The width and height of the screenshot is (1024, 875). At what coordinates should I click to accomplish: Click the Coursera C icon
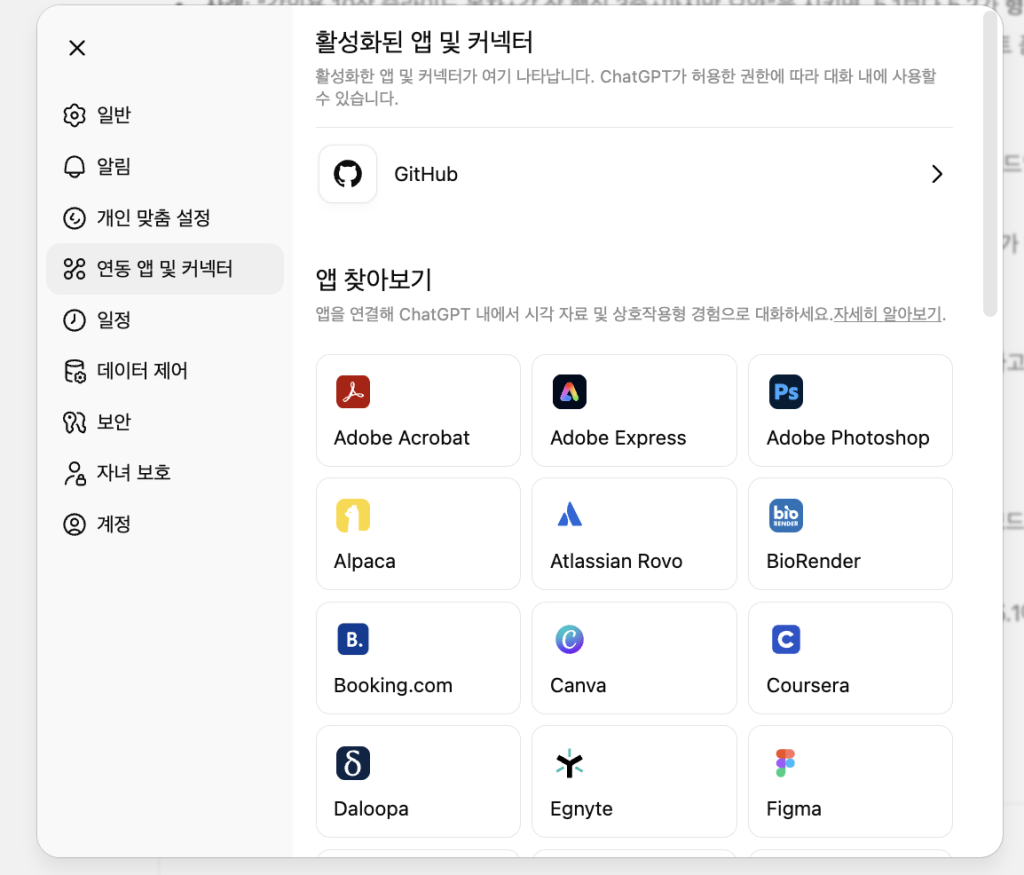[786, 639]
